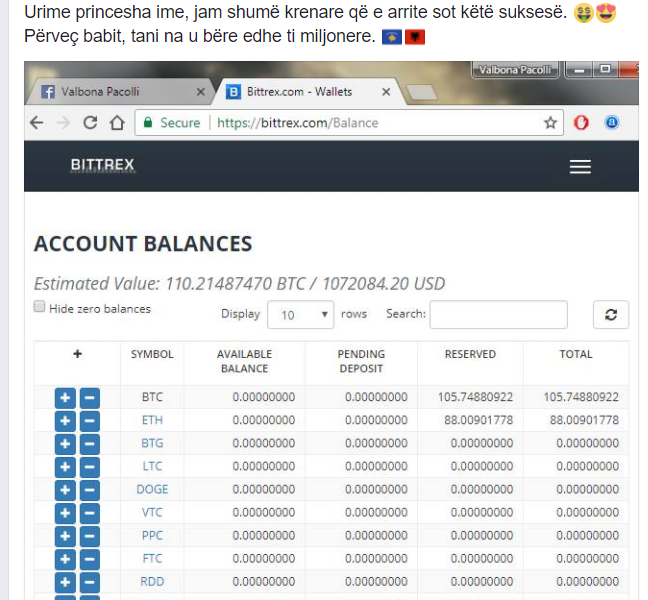This screenshot has width=648, height=600.
Task: Bookmark page with the star icon
Action: pyautogui.click(x=550, y=123)
